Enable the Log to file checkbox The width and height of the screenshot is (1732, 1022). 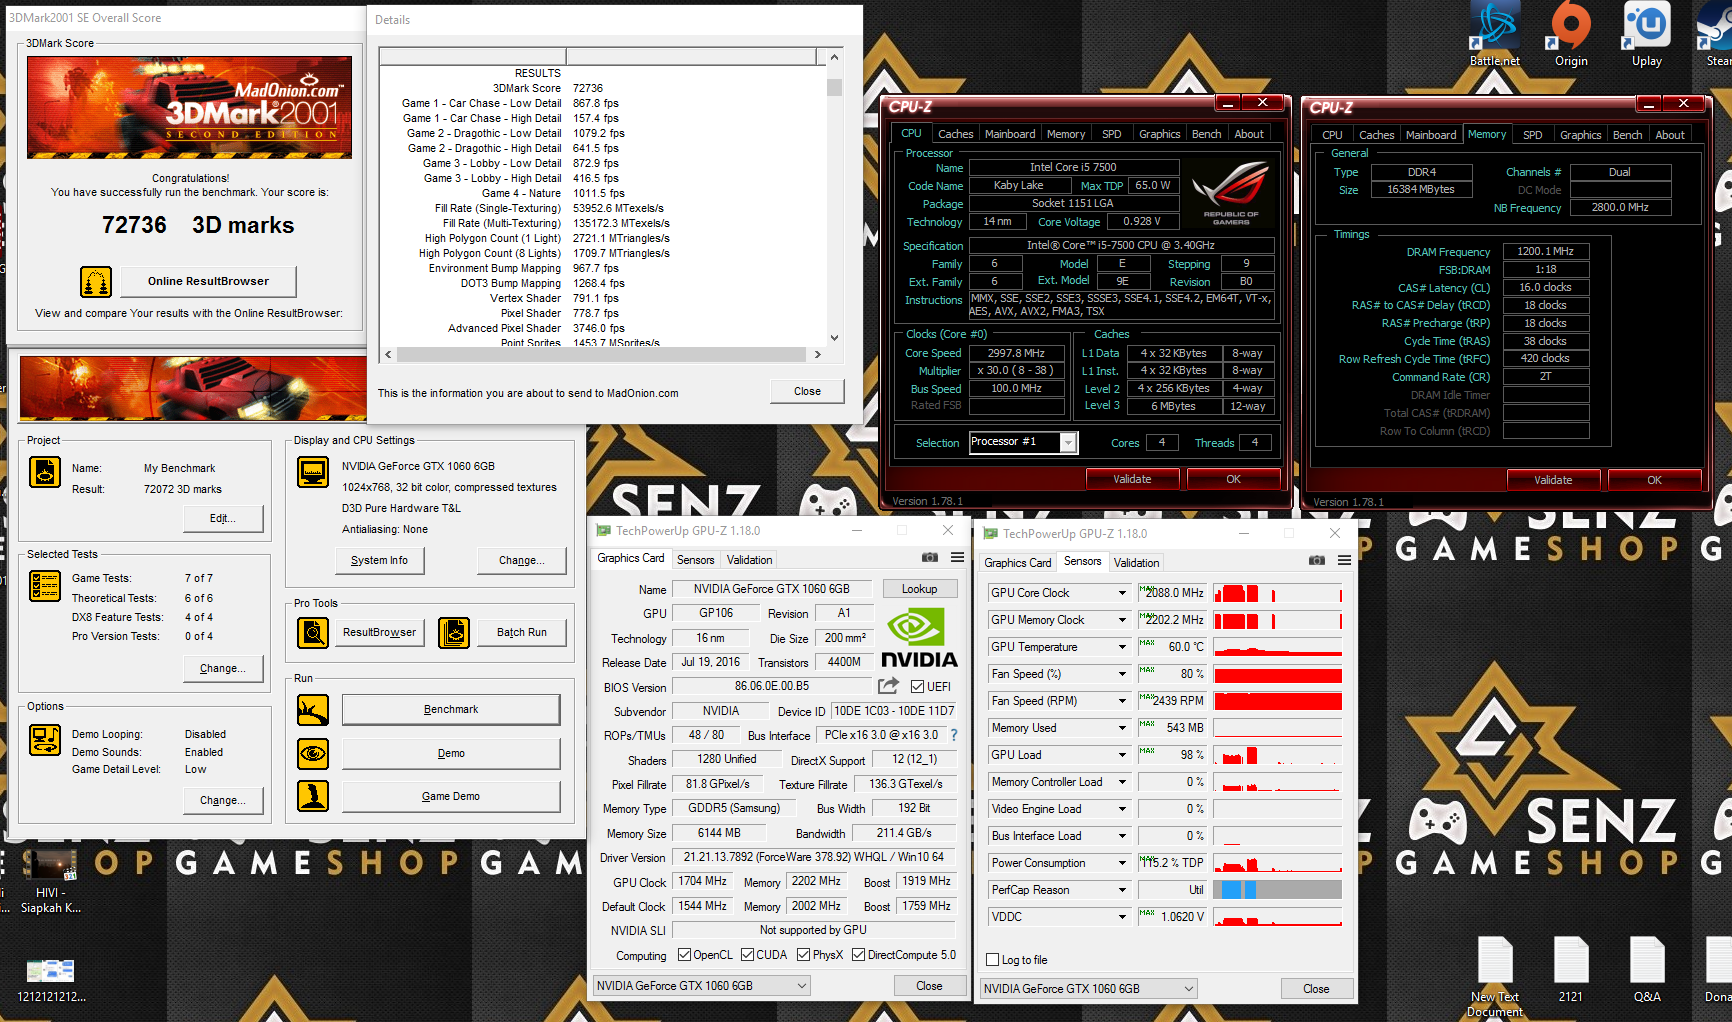coord(993,960)
